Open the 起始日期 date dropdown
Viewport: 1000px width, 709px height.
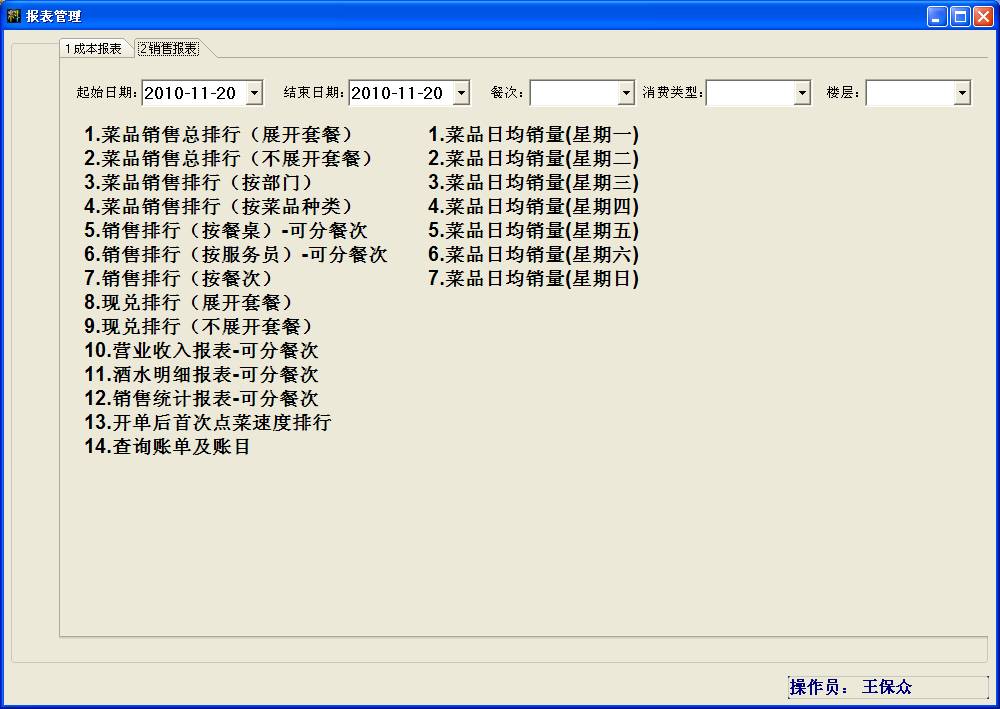pos(254,93)
